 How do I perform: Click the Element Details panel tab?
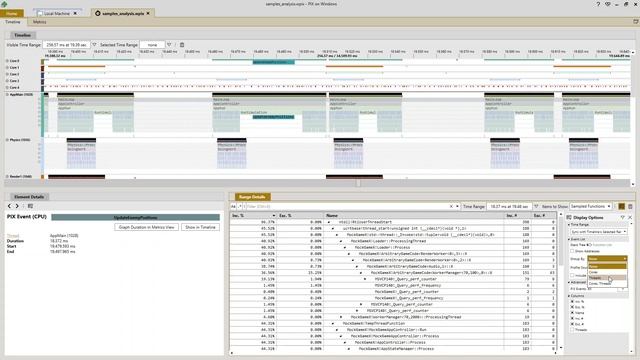coord(29,197)
